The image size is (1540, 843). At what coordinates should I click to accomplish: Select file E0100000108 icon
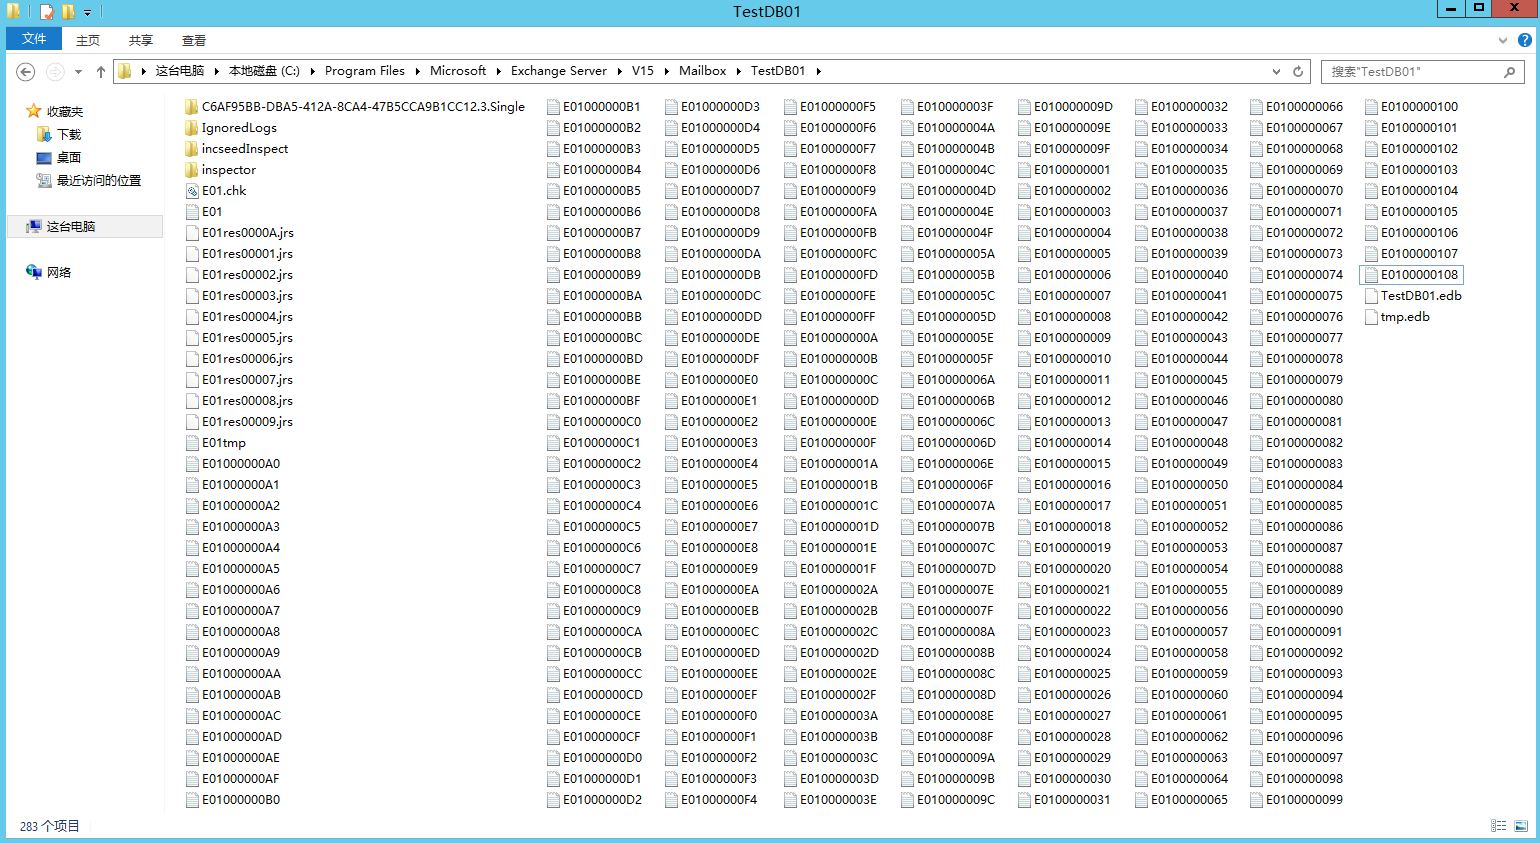click(1372, 275)
